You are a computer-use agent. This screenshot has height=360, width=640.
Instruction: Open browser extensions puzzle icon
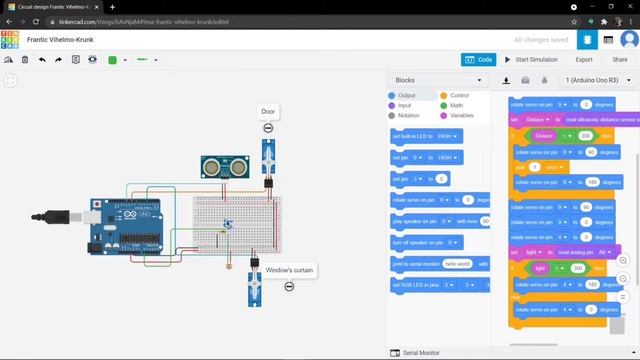(x=604, y=22)
